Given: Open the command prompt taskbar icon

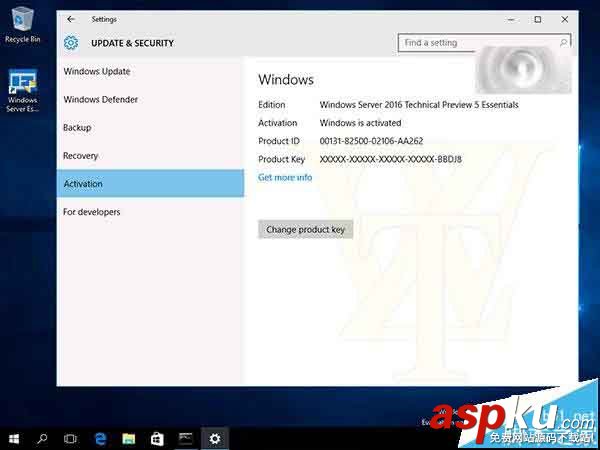Looking at the screenshot, I should click(x=186, y=439).
